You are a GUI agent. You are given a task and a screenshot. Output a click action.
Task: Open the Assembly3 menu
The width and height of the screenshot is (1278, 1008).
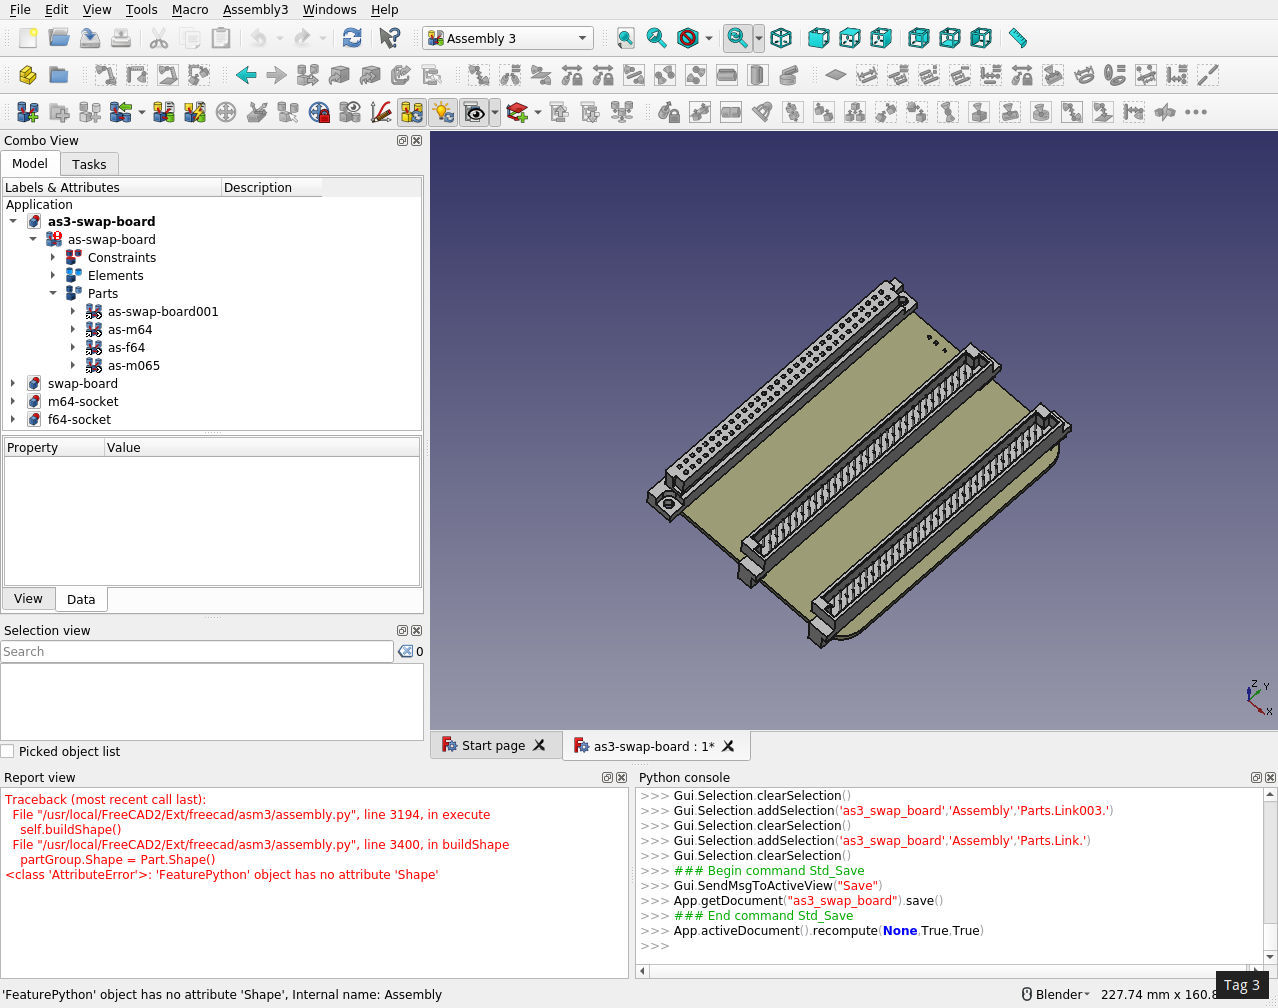(255, 9)
